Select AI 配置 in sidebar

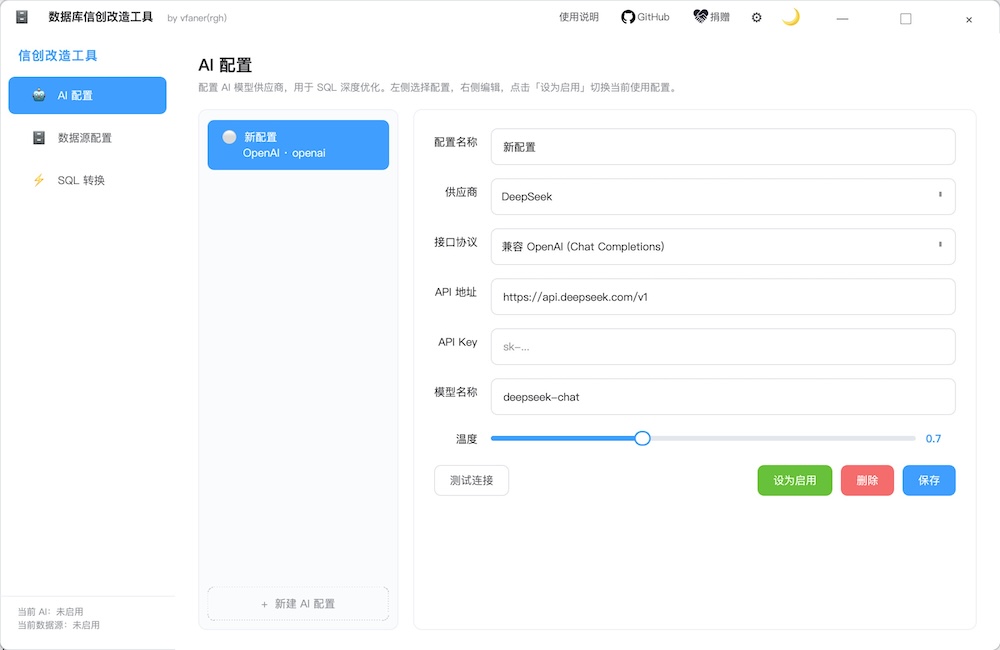coord(87,96)
